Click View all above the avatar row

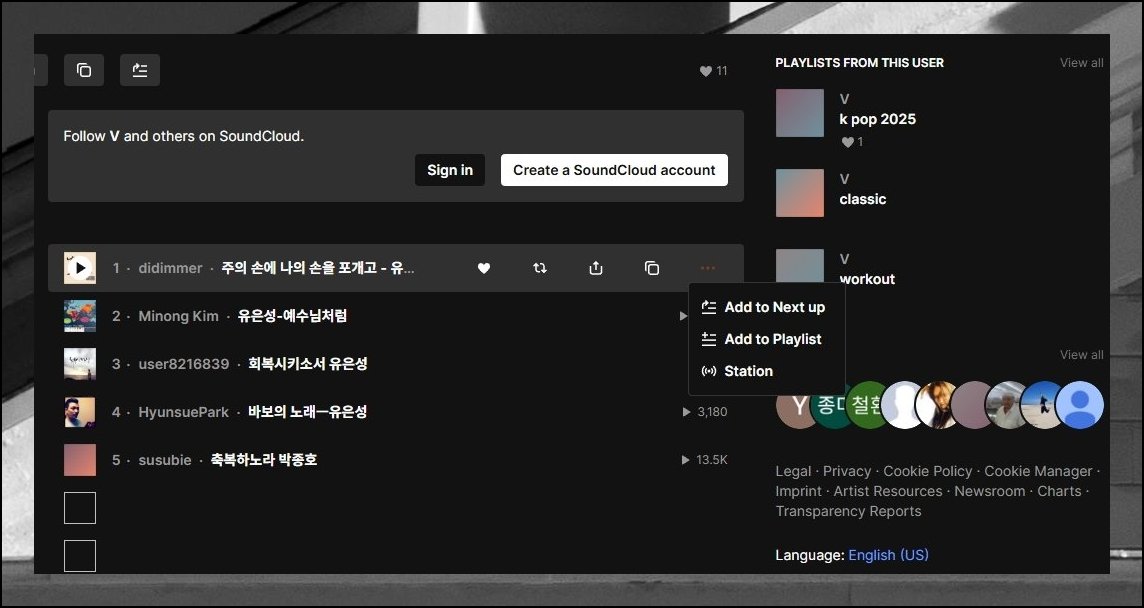click(1081, 355)
